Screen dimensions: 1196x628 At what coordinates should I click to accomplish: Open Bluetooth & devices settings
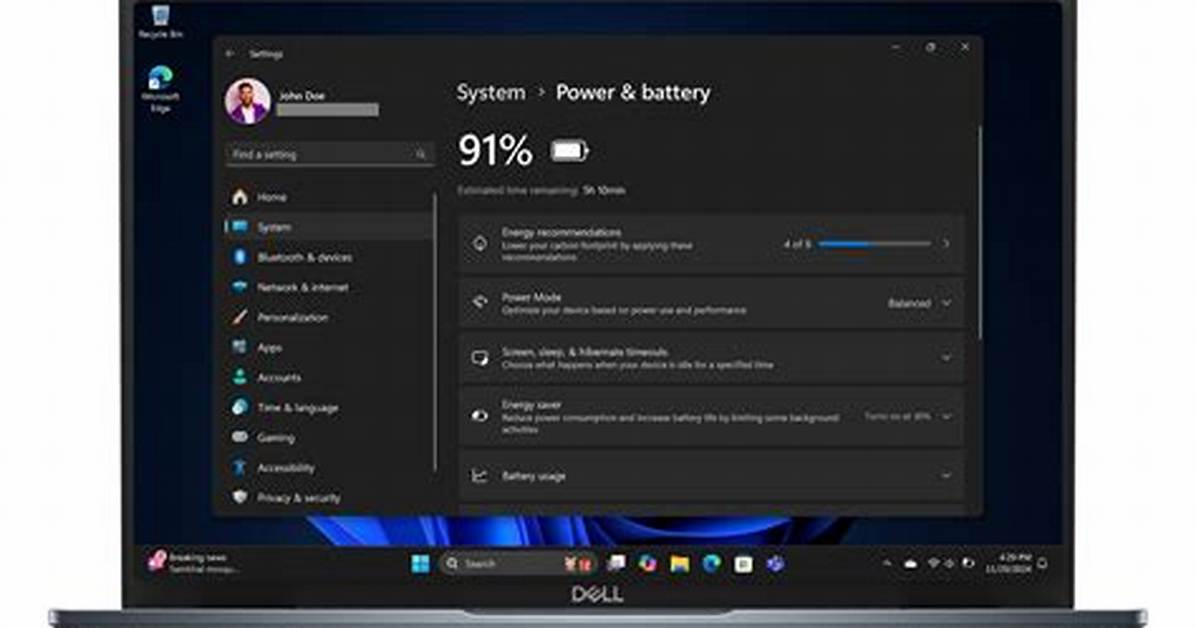[328, 257]
